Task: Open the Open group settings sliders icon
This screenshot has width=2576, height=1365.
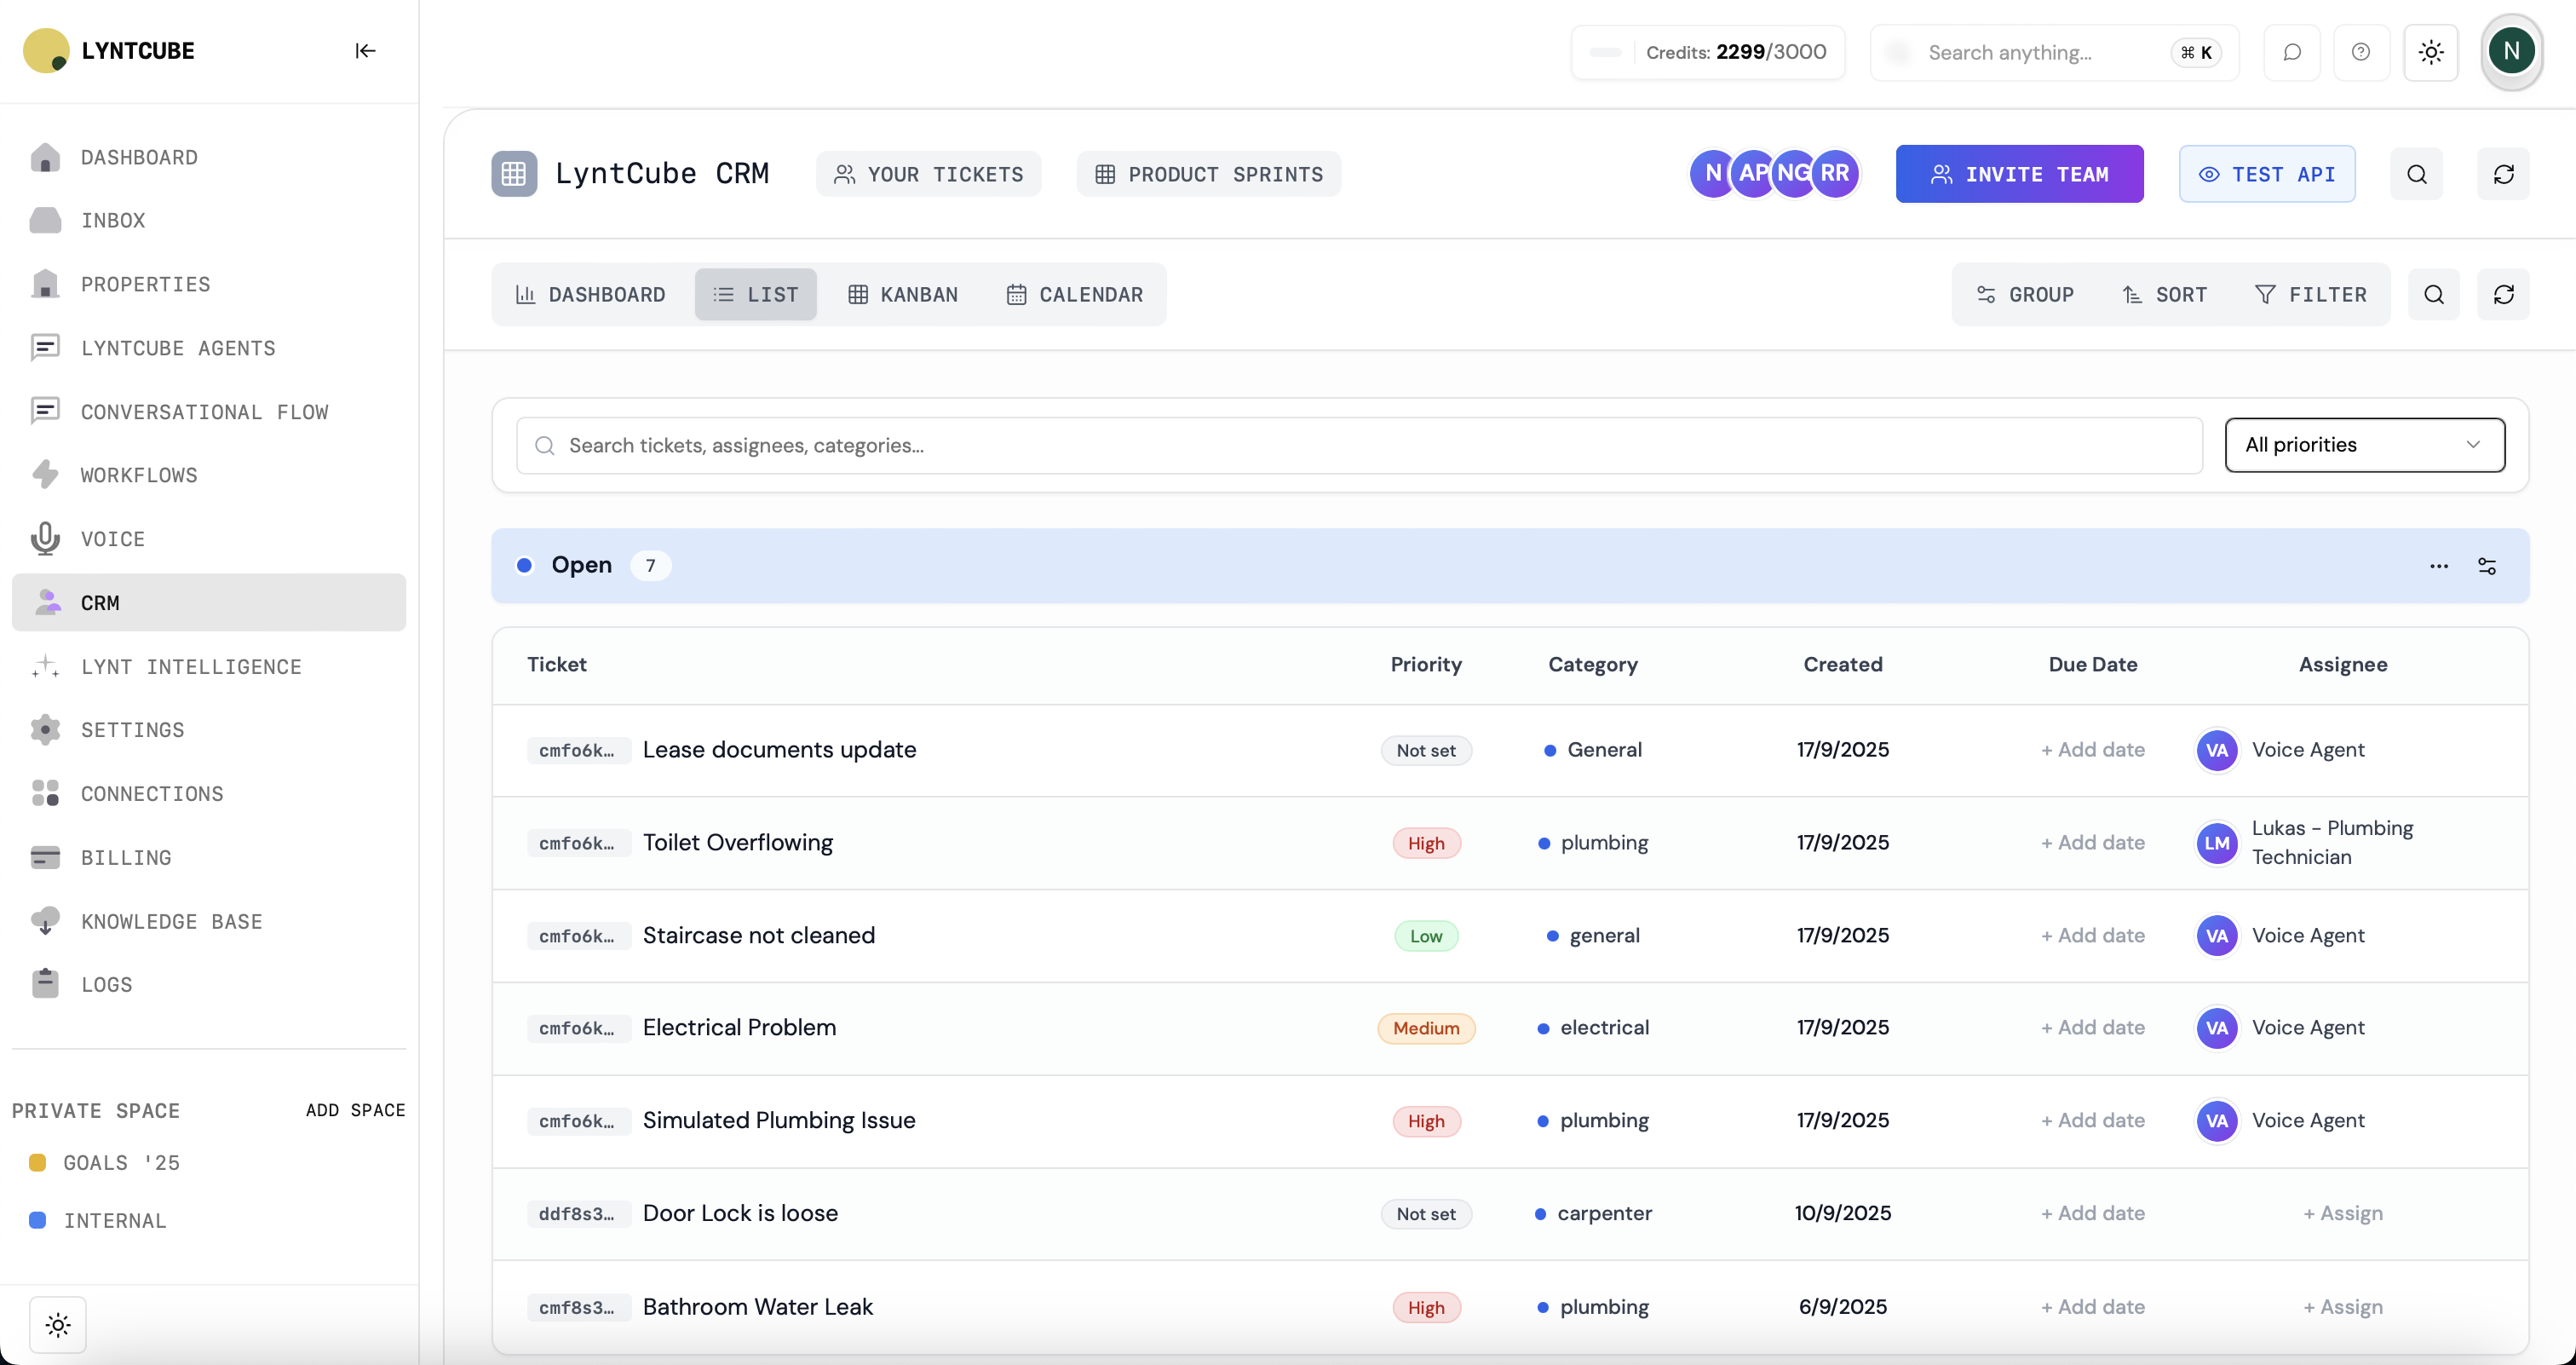Action: 2487,566
